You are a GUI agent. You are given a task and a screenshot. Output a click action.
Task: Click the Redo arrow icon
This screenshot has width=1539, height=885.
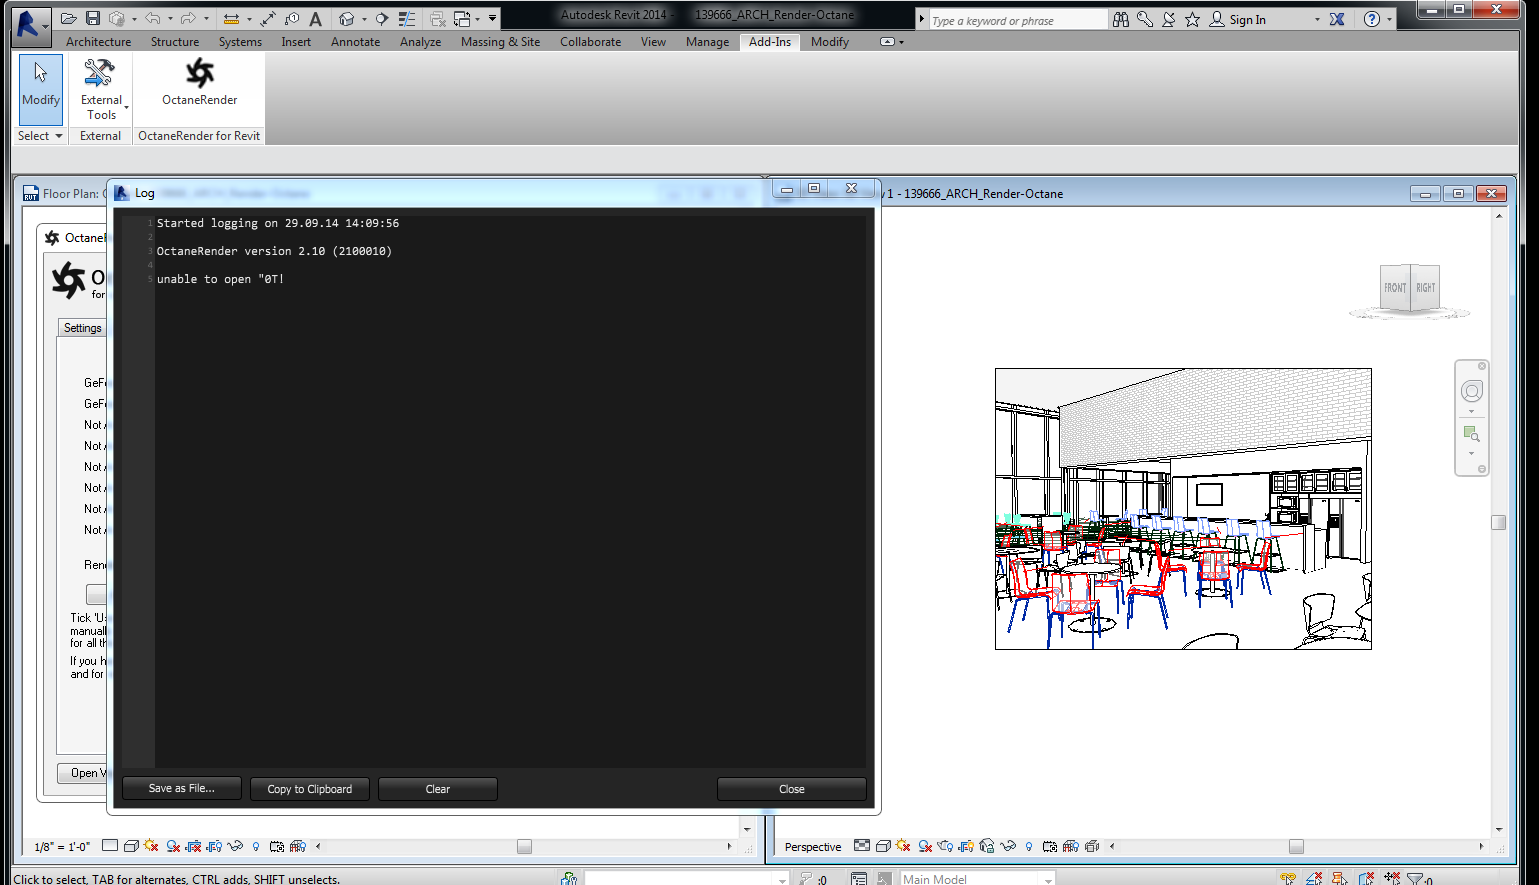point(187,18)
